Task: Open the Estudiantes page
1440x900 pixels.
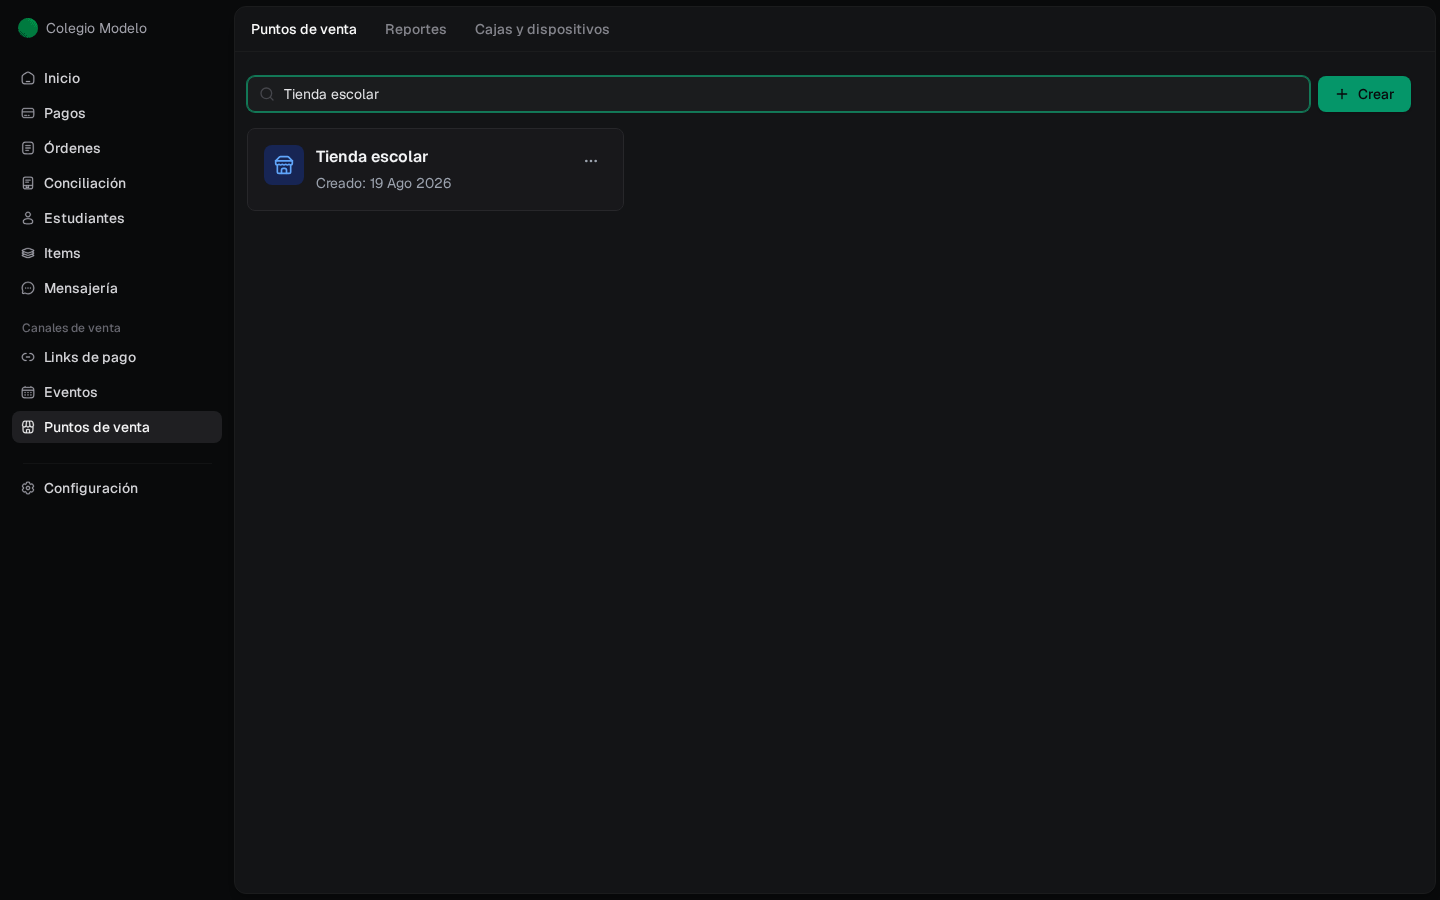Action: (117, 218)
